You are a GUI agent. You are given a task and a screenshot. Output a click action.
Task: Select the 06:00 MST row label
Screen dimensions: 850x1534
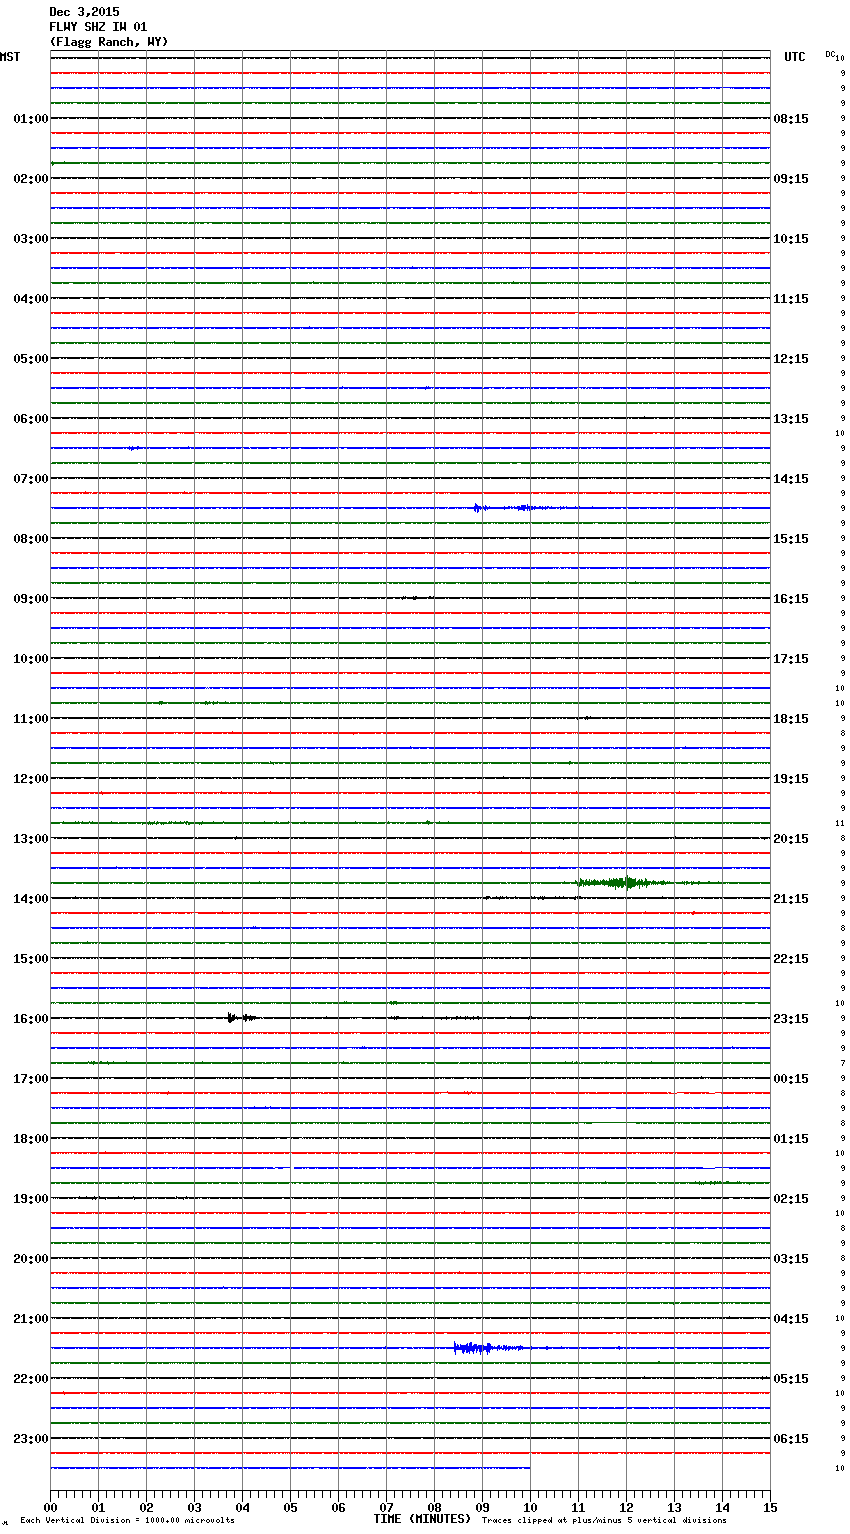(x=31, y=419)
